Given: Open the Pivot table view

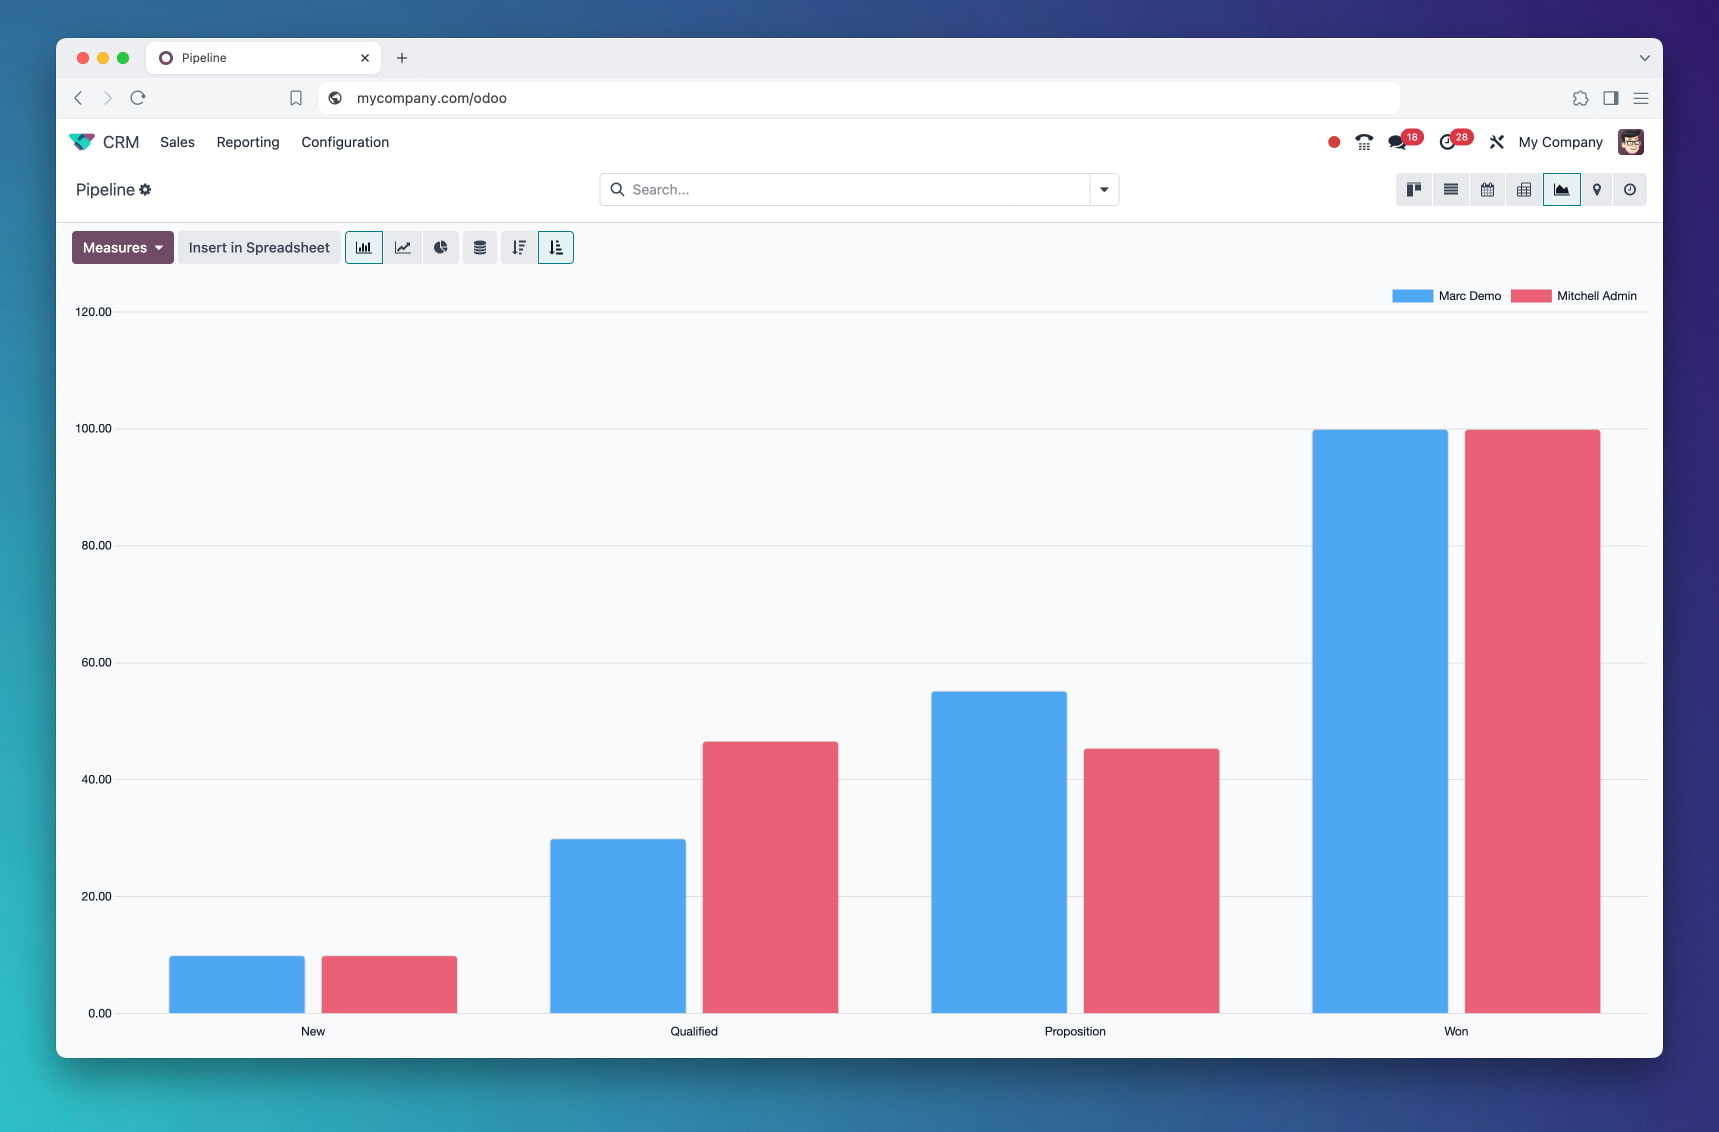Looking at the screenshot, I should 1524,189.
